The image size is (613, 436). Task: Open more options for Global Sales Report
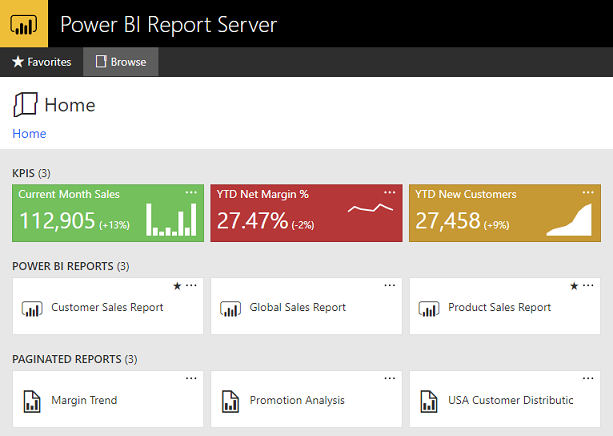(390, 285)
